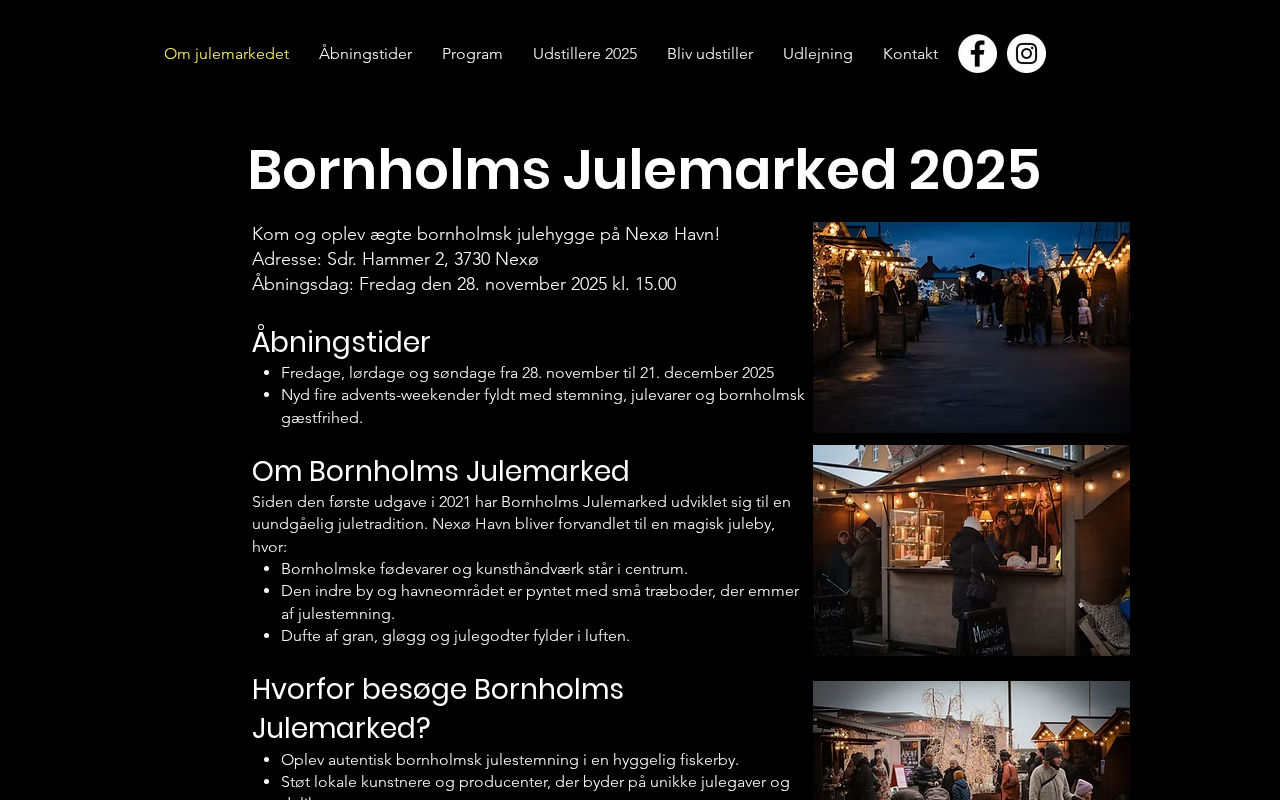Click the Åbningstider section heading
The image size is (1280, 800).
click(x=341, y=342)
